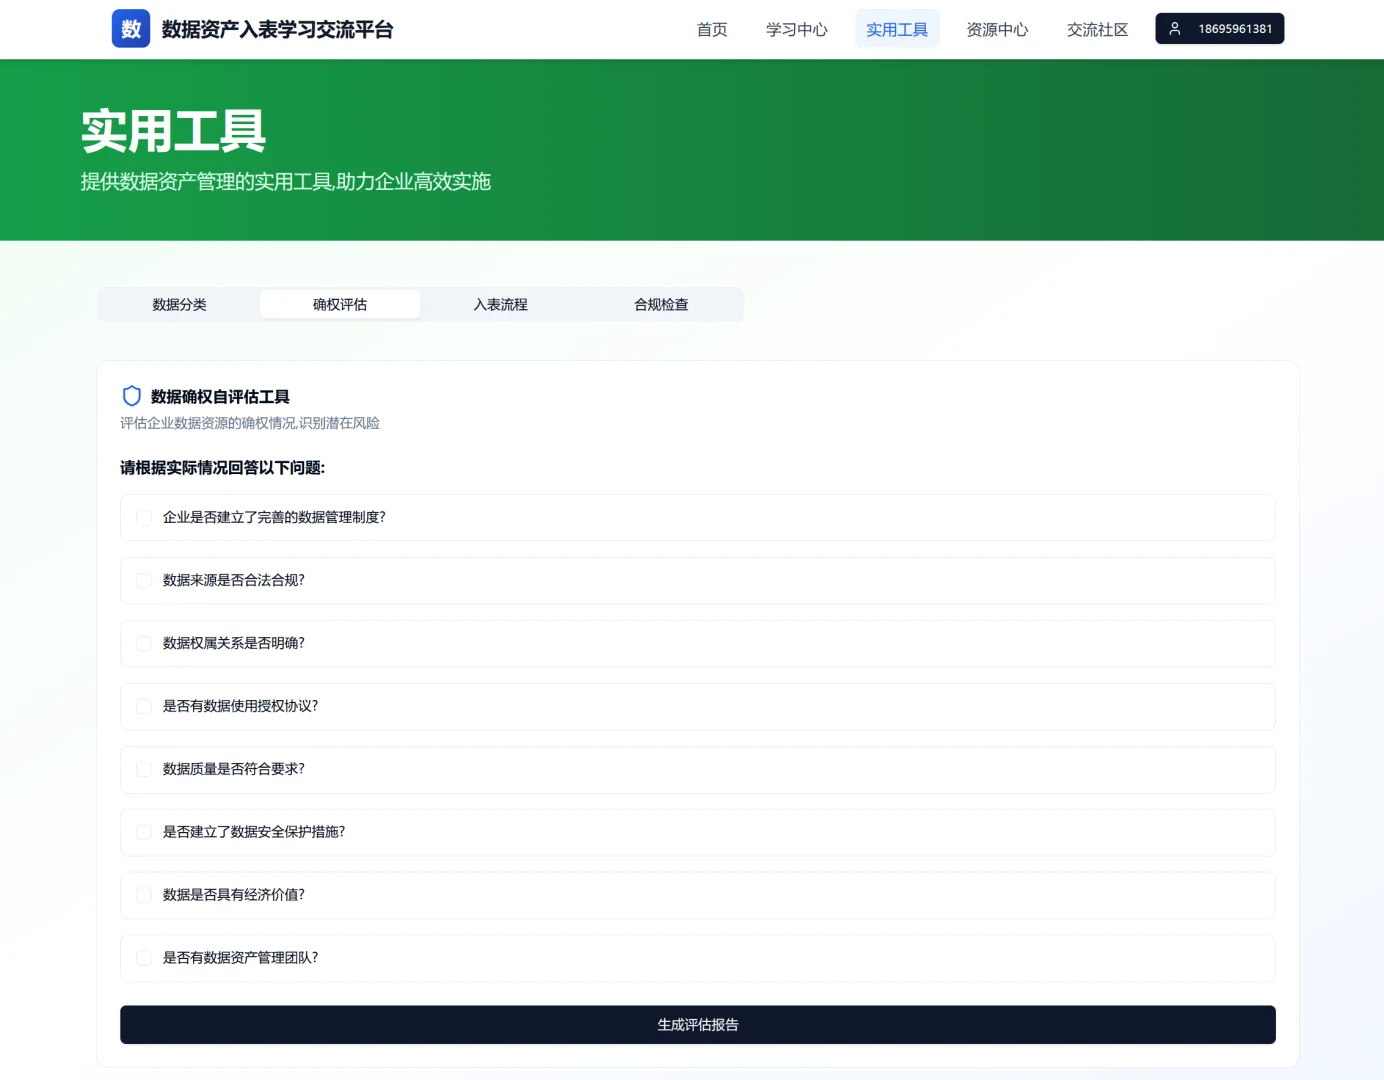This screenshot has height=1080, width=1384.
Task: Navigate to 资源中心 in the top navigation
Action: click(x=997, y=29)
